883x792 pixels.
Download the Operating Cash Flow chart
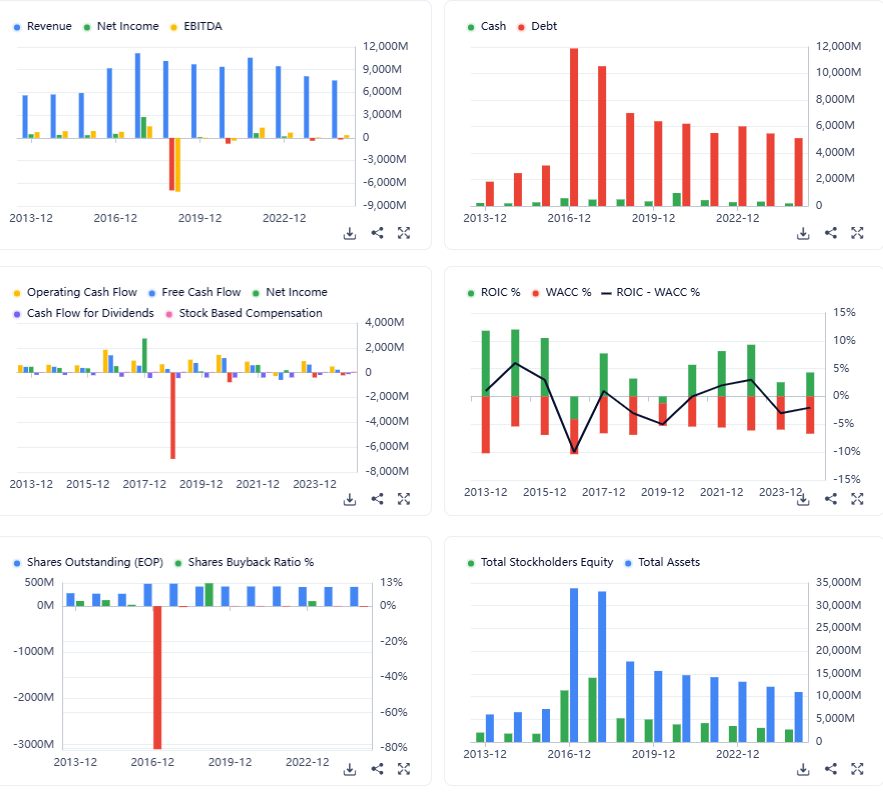350,499
